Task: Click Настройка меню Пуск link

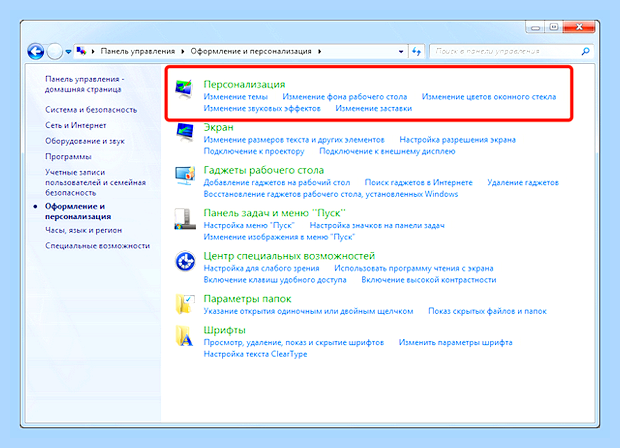Action: (249, 225)
